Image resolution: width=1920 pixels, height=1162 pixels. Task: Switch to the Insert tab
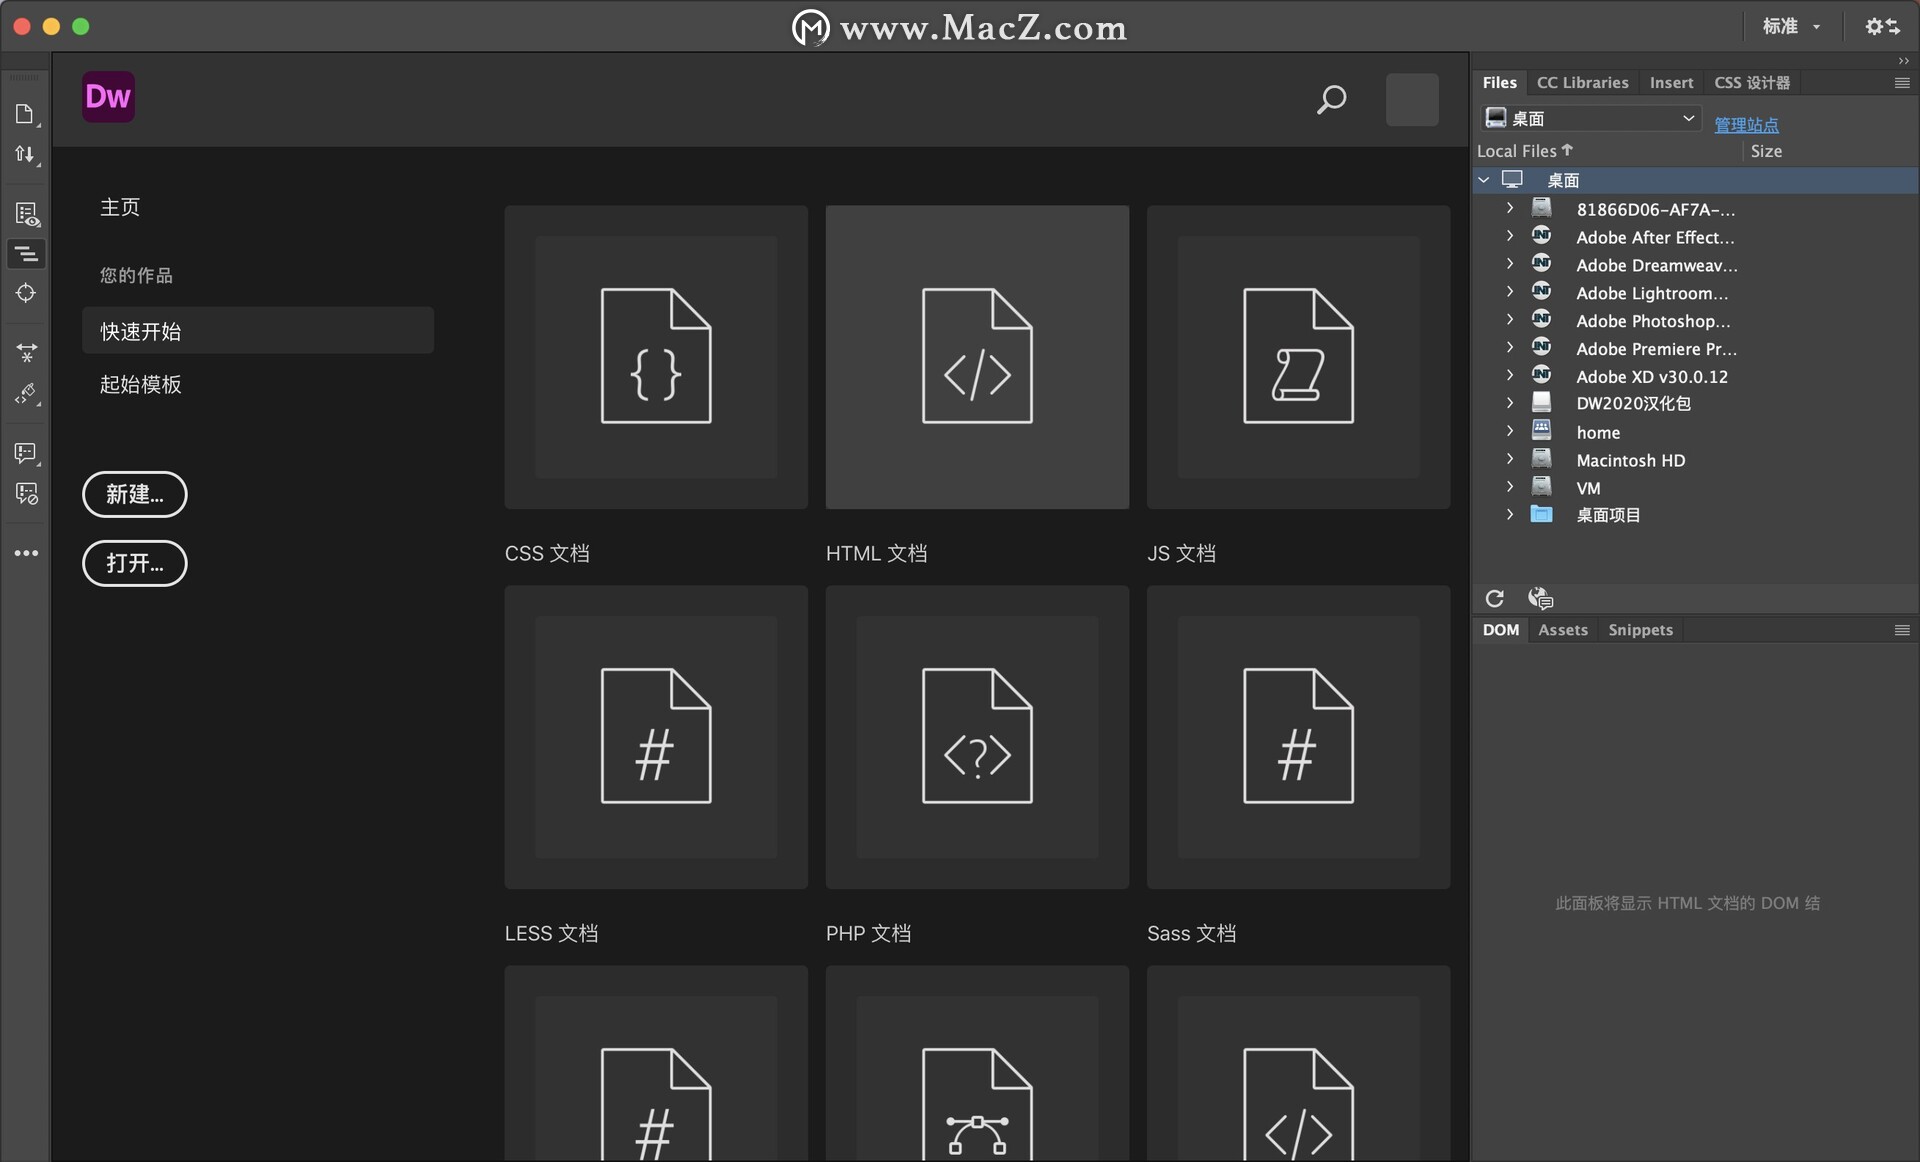pos(1671,83)
